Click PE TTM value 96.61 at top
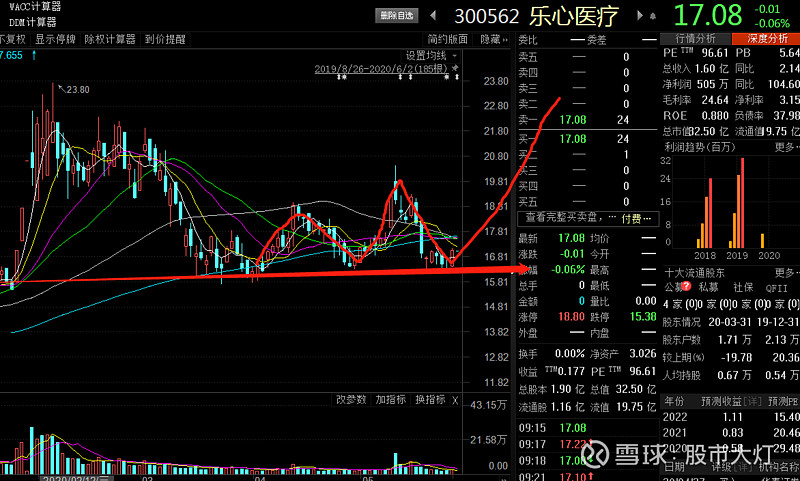Screen dimensions: 800x481 715,53
